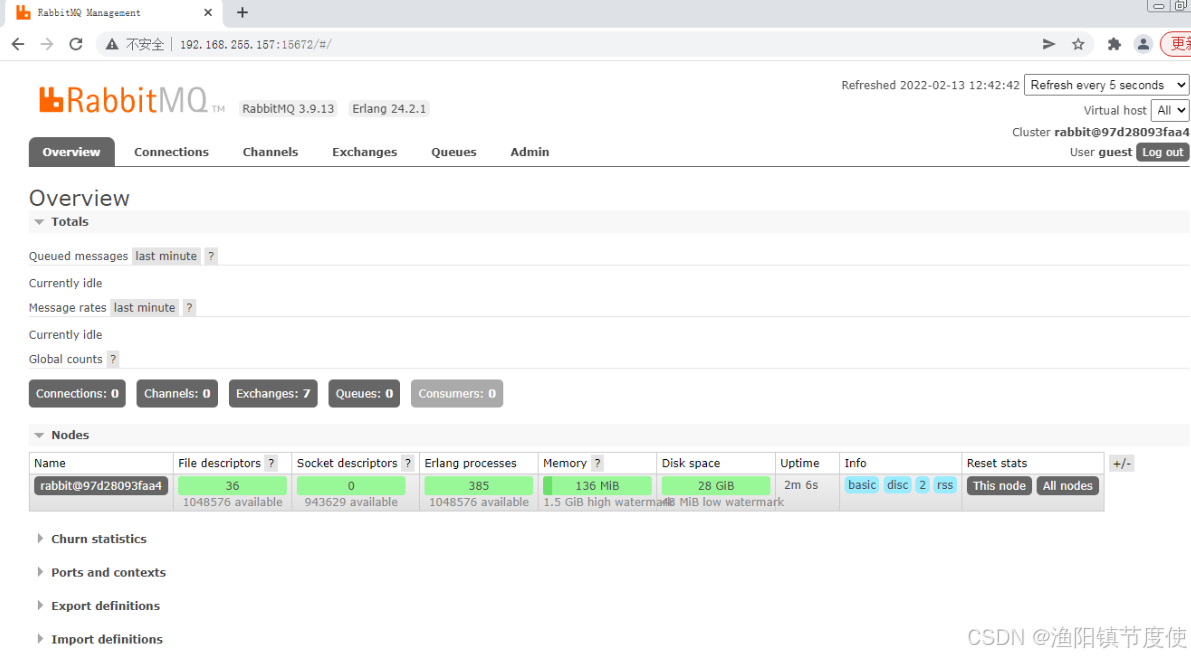Viewport: 1191px width, 657px height.
Task: Click the RabbitMQ 3.9.13 version label
Action: [x=288, y=109]
